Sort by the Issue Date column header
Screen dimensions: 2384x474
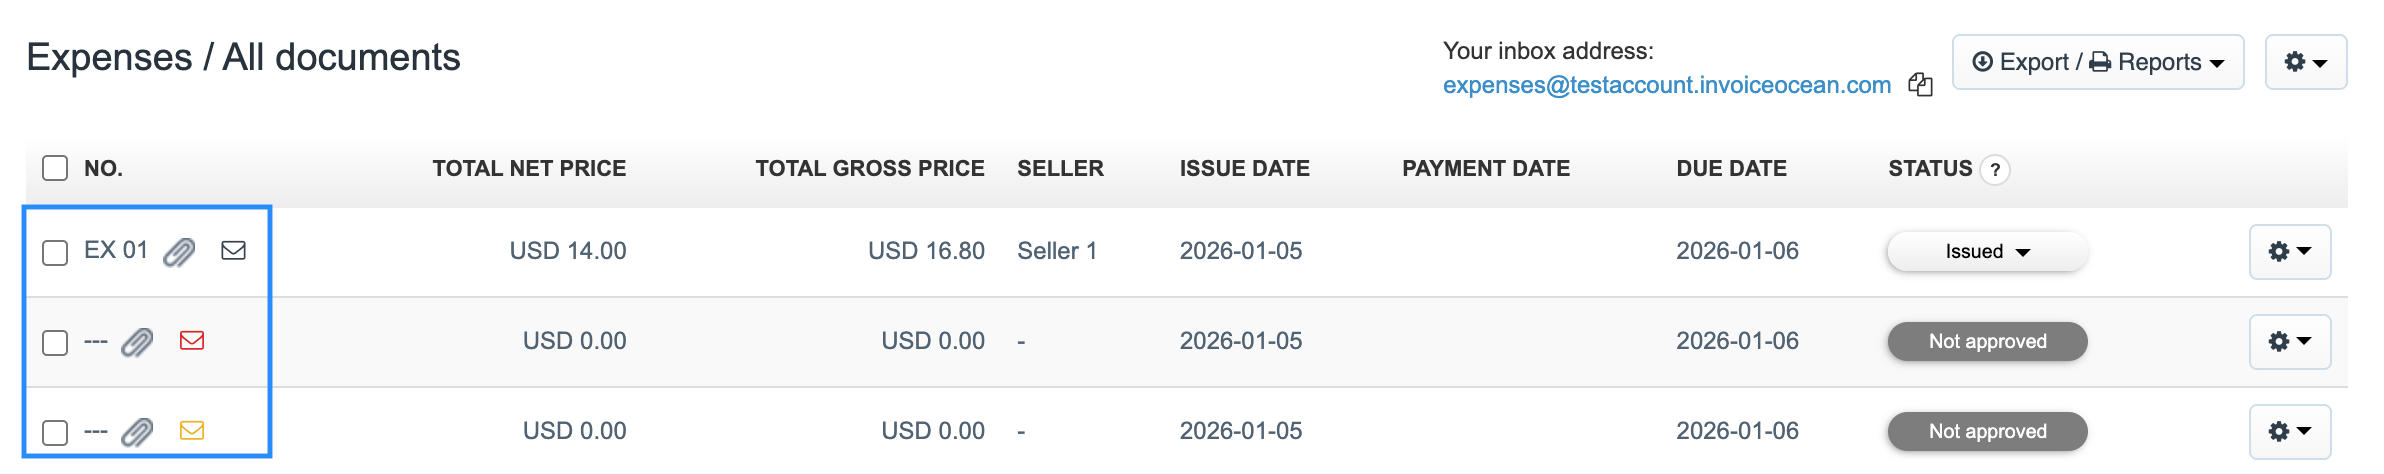pyautogui.click(x=1244, y=168)
